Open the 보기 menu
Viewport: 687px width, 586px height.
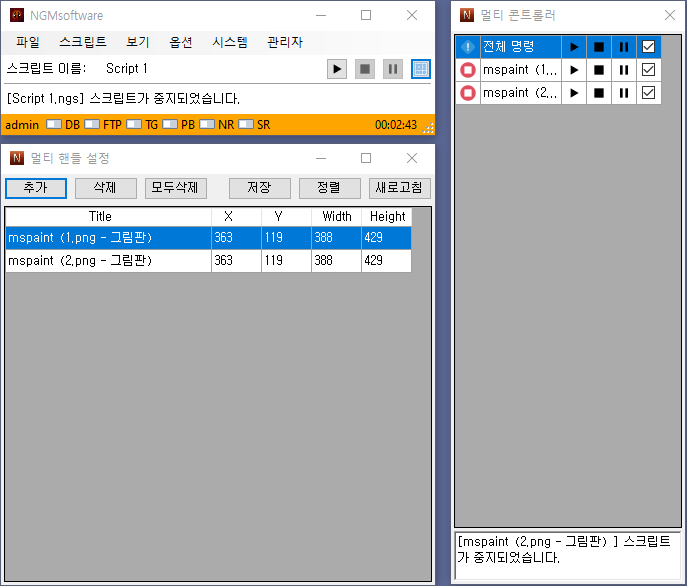138,43
